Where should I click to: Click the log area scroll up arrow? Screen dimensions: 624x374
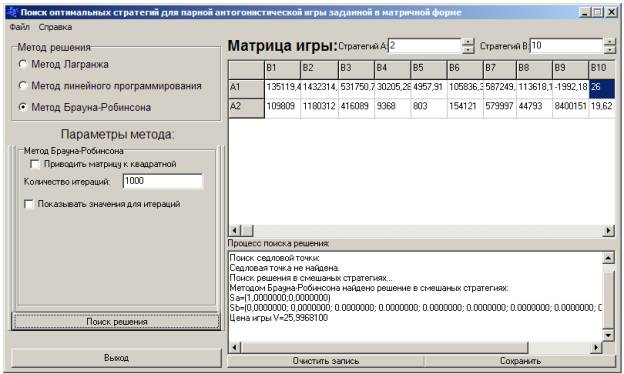[608, 258]
